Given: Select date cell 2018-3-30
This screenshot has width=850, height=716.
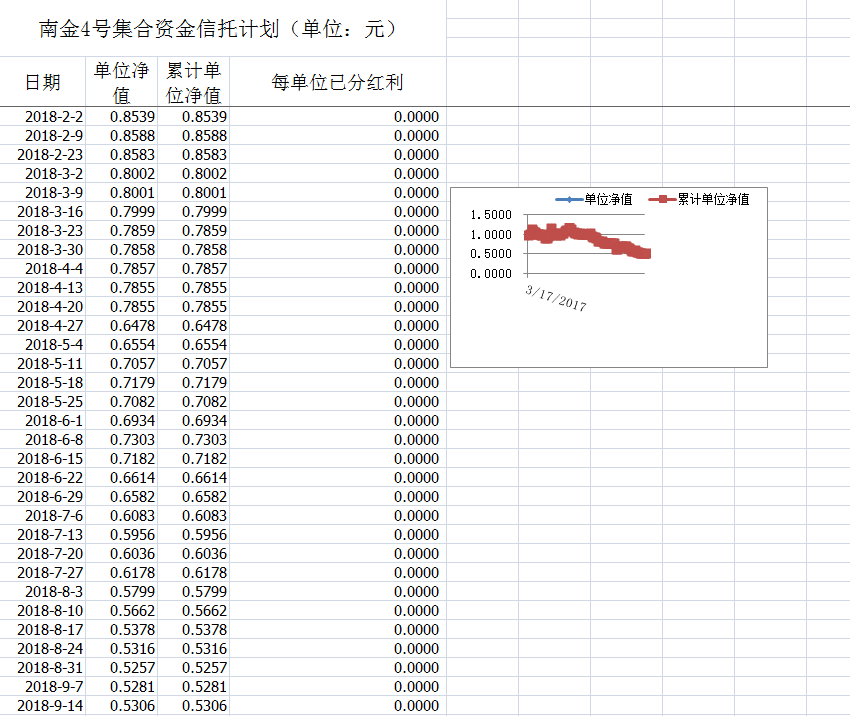Looking at the screenshot, I should [x=42, y=249].
